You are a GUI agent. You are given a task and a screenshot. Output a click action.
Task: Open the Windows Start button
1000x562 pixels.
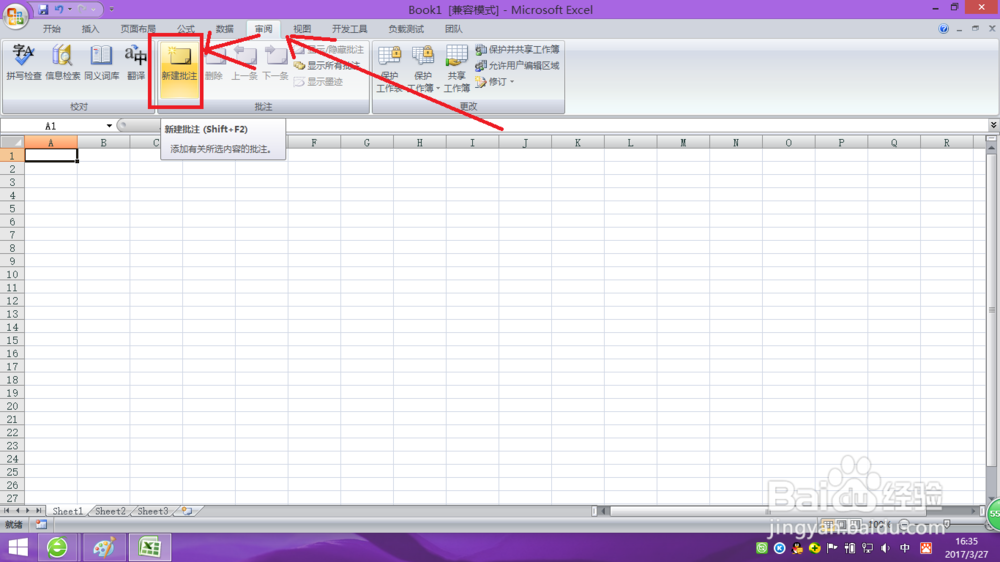[x=18, y=547]
